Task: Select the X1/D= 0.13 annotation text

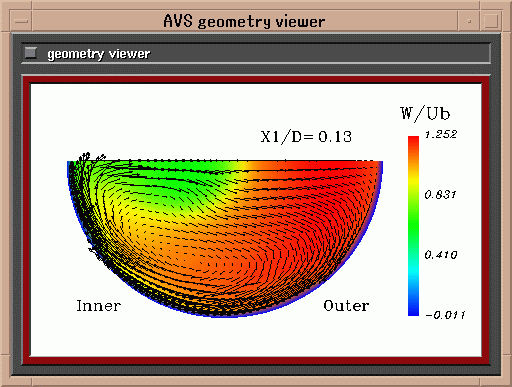Action: 306,137
